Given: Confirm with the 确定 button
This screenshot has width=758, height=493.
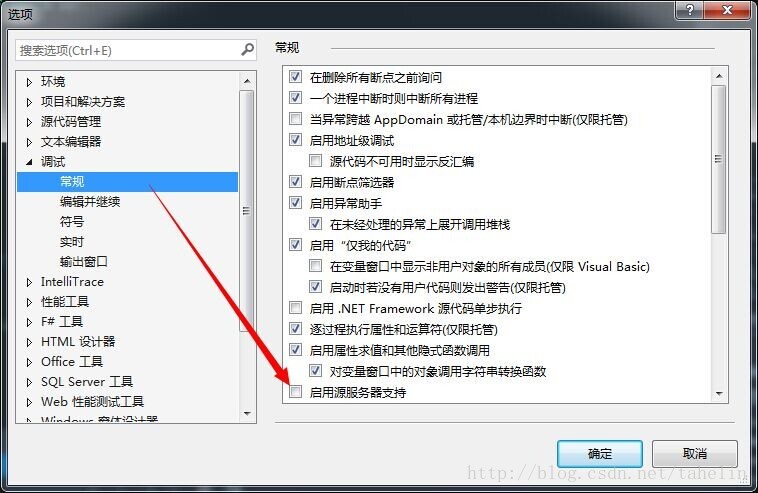Looking at the screenshot, I should click(599, 453).
